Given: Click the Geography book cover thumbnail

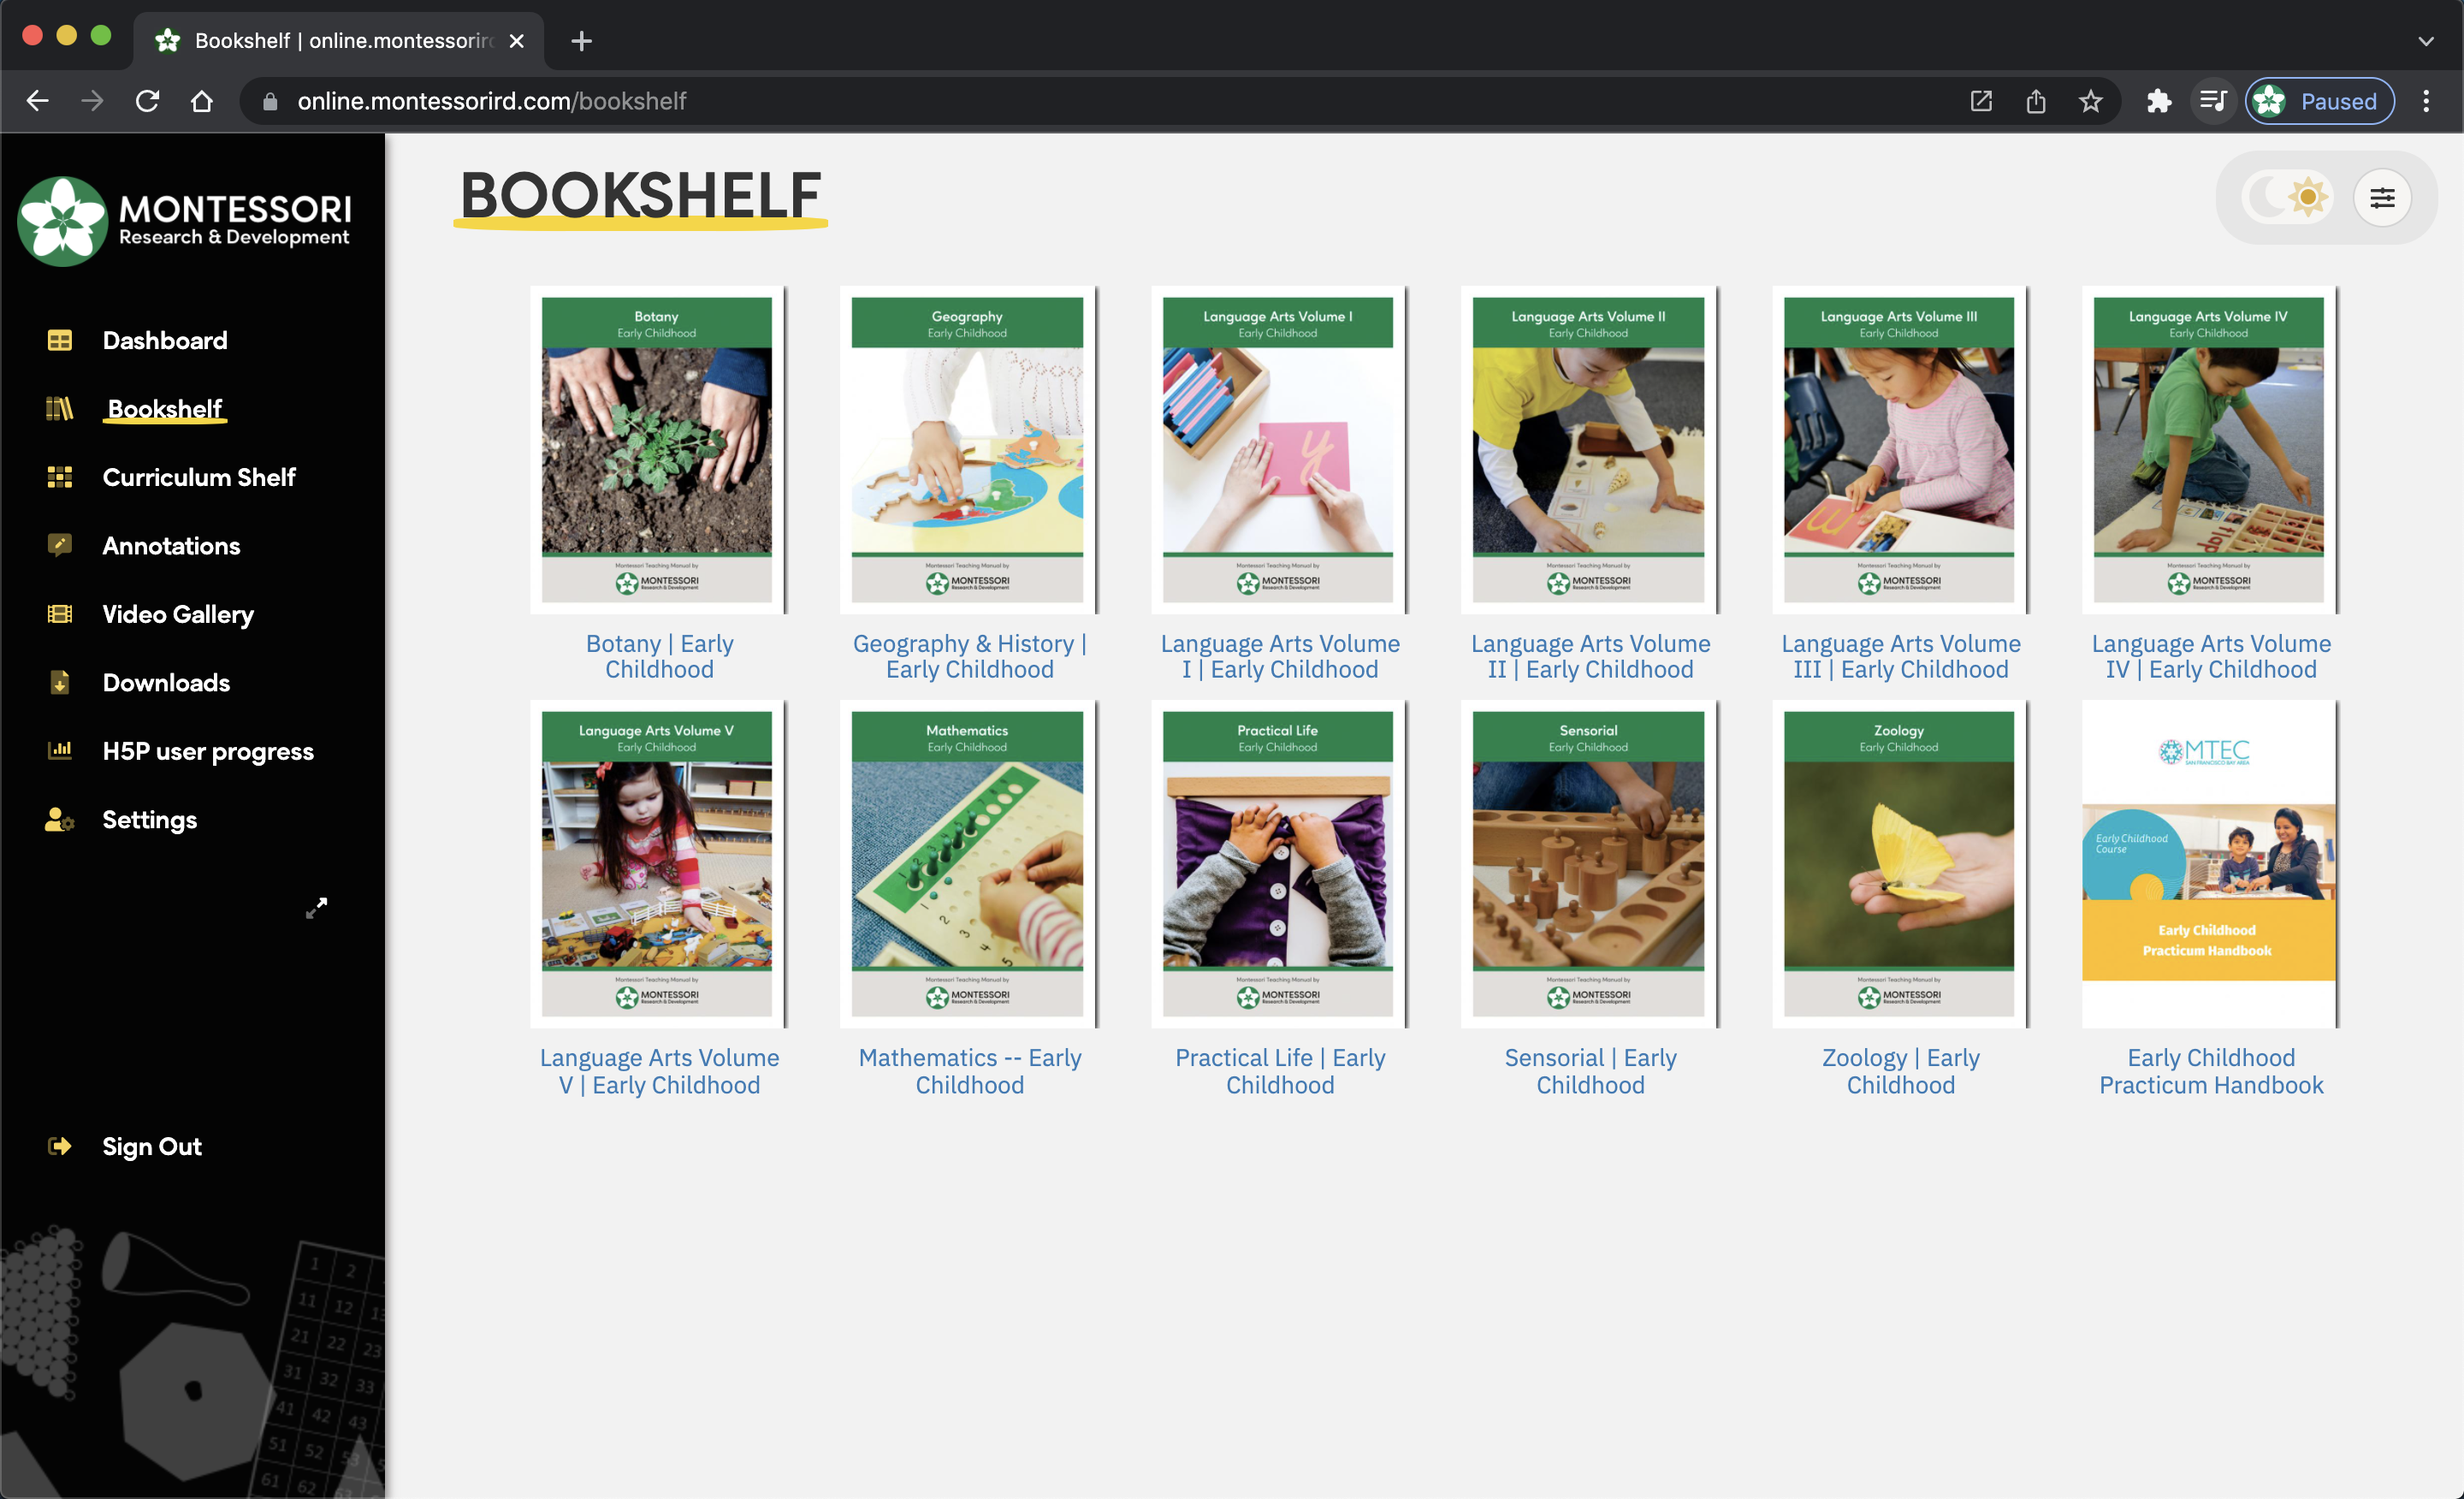Looking at the screenshot, I should [968, 450].
